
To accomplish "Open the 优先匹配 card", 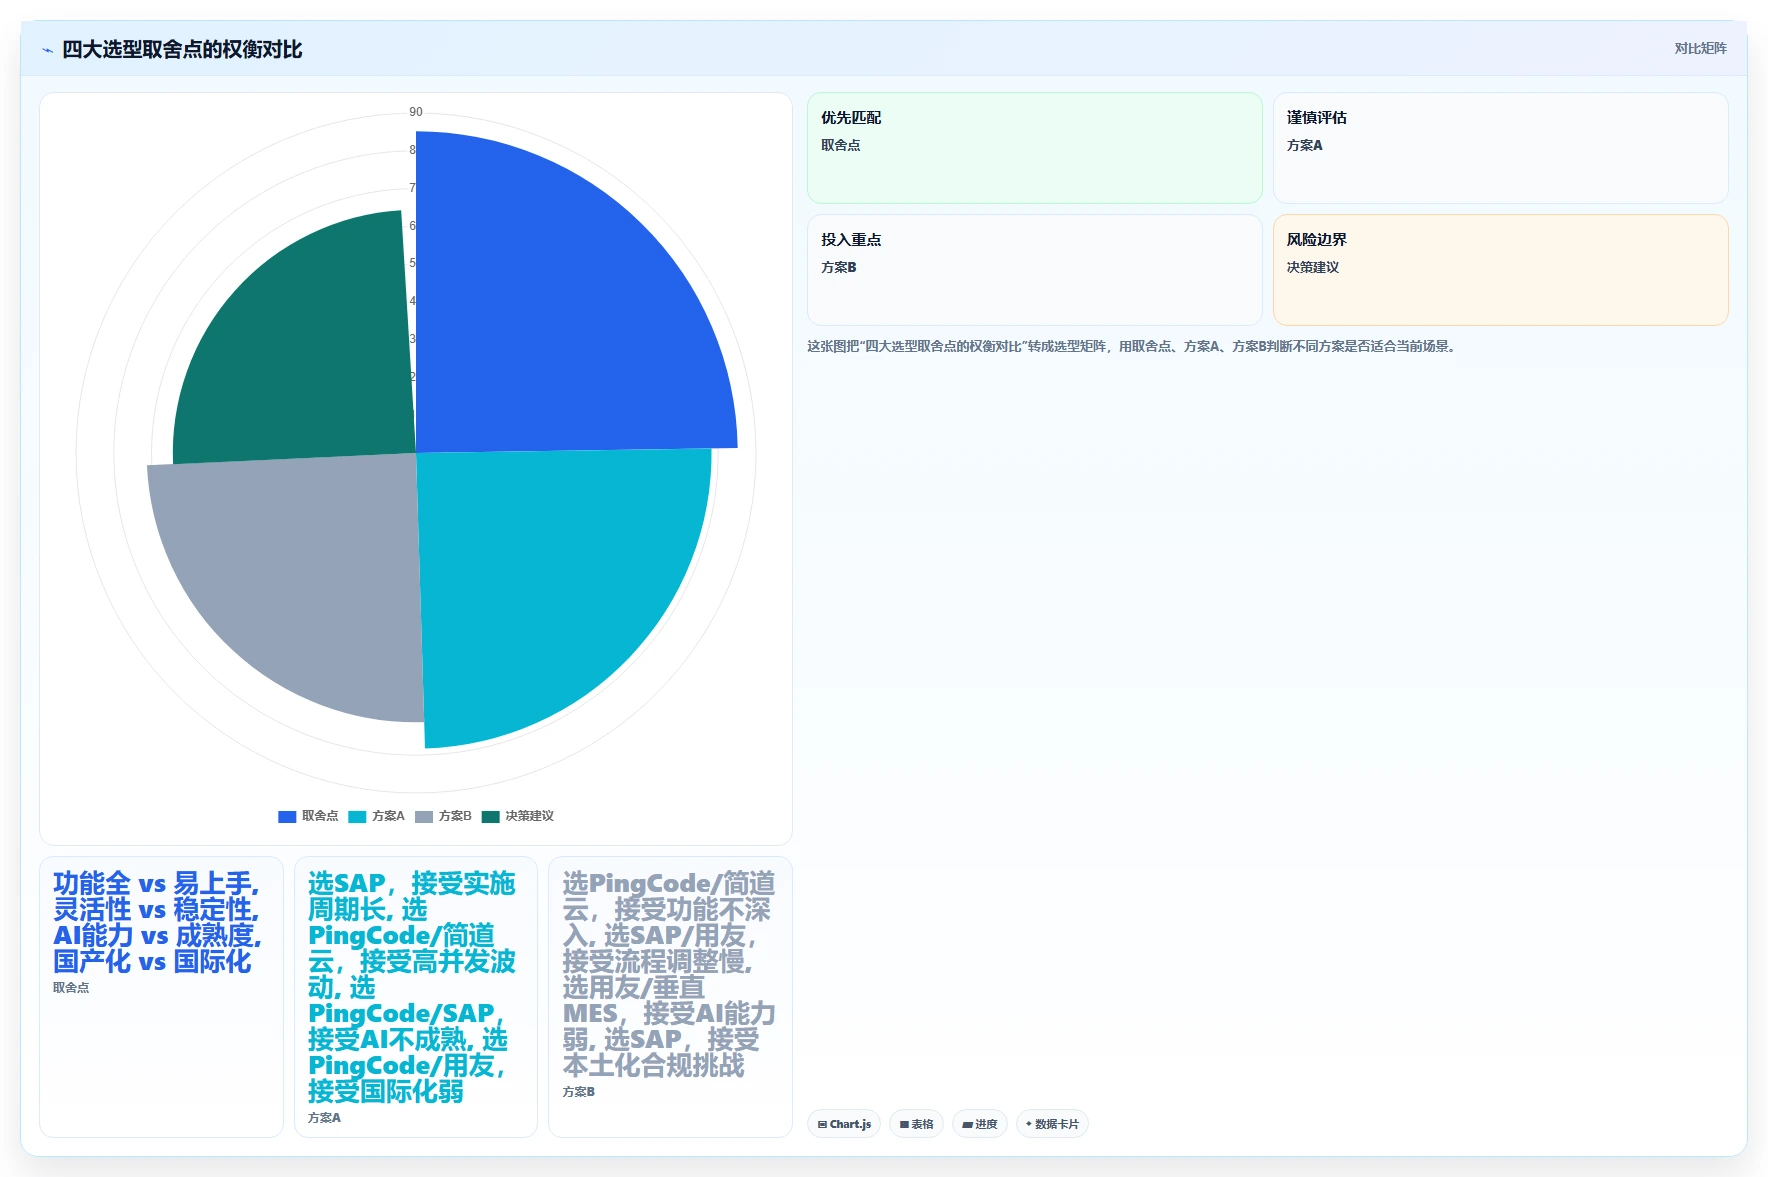I will pyautogui.click(x=1034, y=148).
